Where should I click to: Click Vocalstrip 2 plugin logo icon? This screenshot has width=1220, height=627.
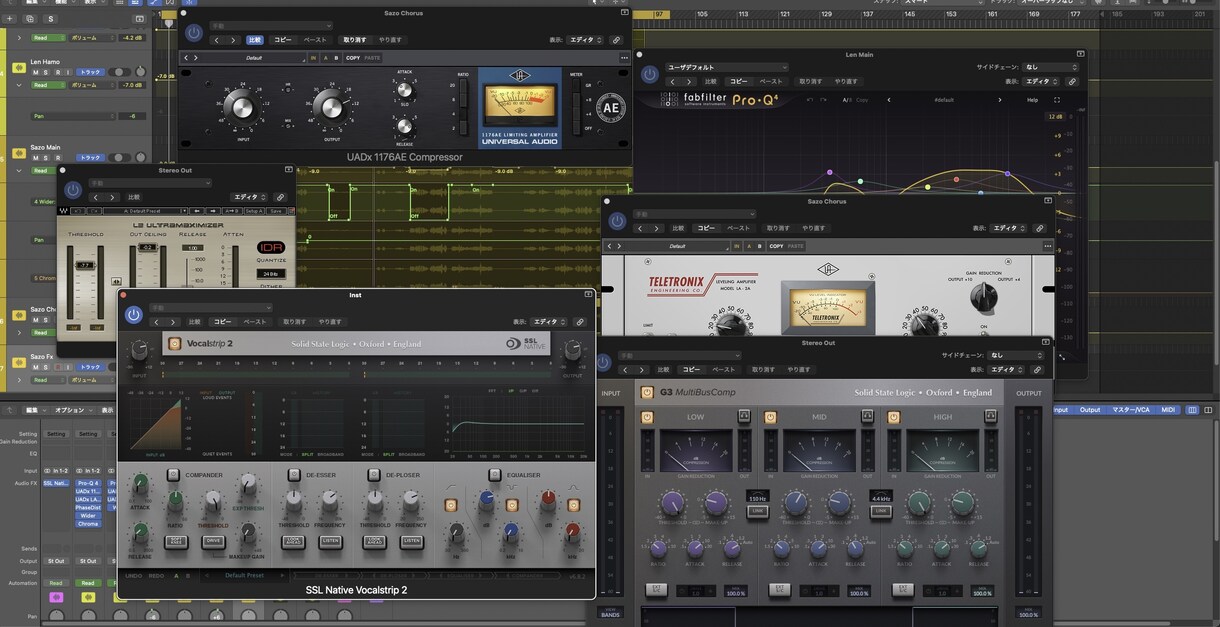click(x=174, y=344)
